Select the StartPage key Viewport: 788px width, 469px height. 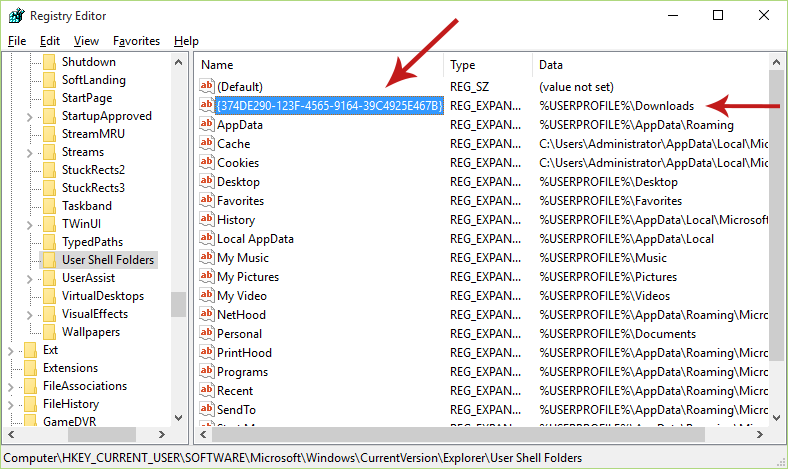(x=87, y=98)
